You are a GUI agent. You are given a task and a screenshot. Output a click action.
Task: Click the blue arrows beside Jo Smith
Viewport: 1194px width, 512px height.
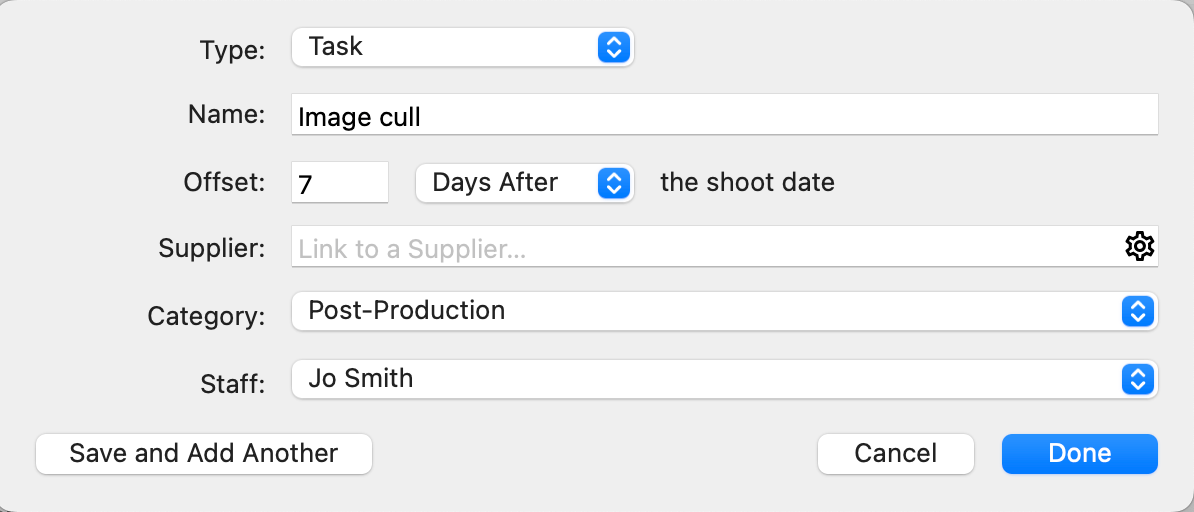pos(1136,379)
